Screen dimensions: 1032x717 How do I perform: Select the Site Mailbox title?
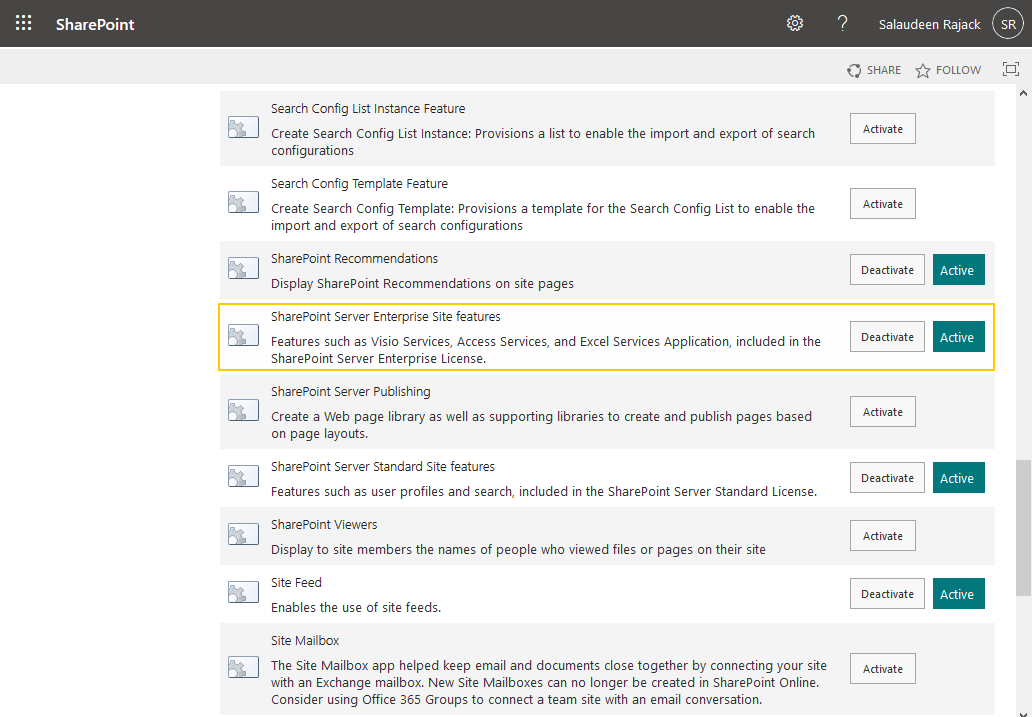[x=305, y=641]
